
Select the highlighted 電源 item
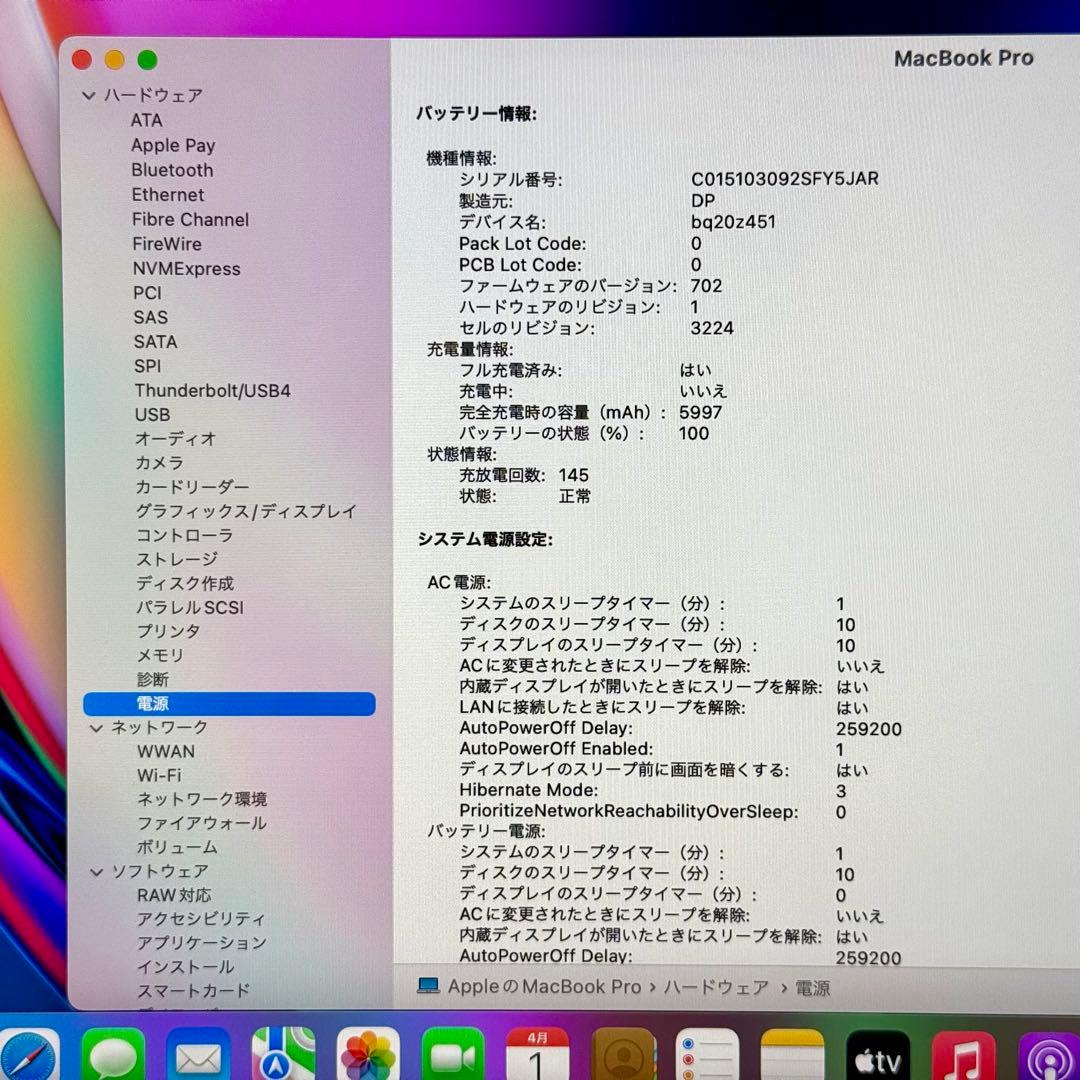229,704
